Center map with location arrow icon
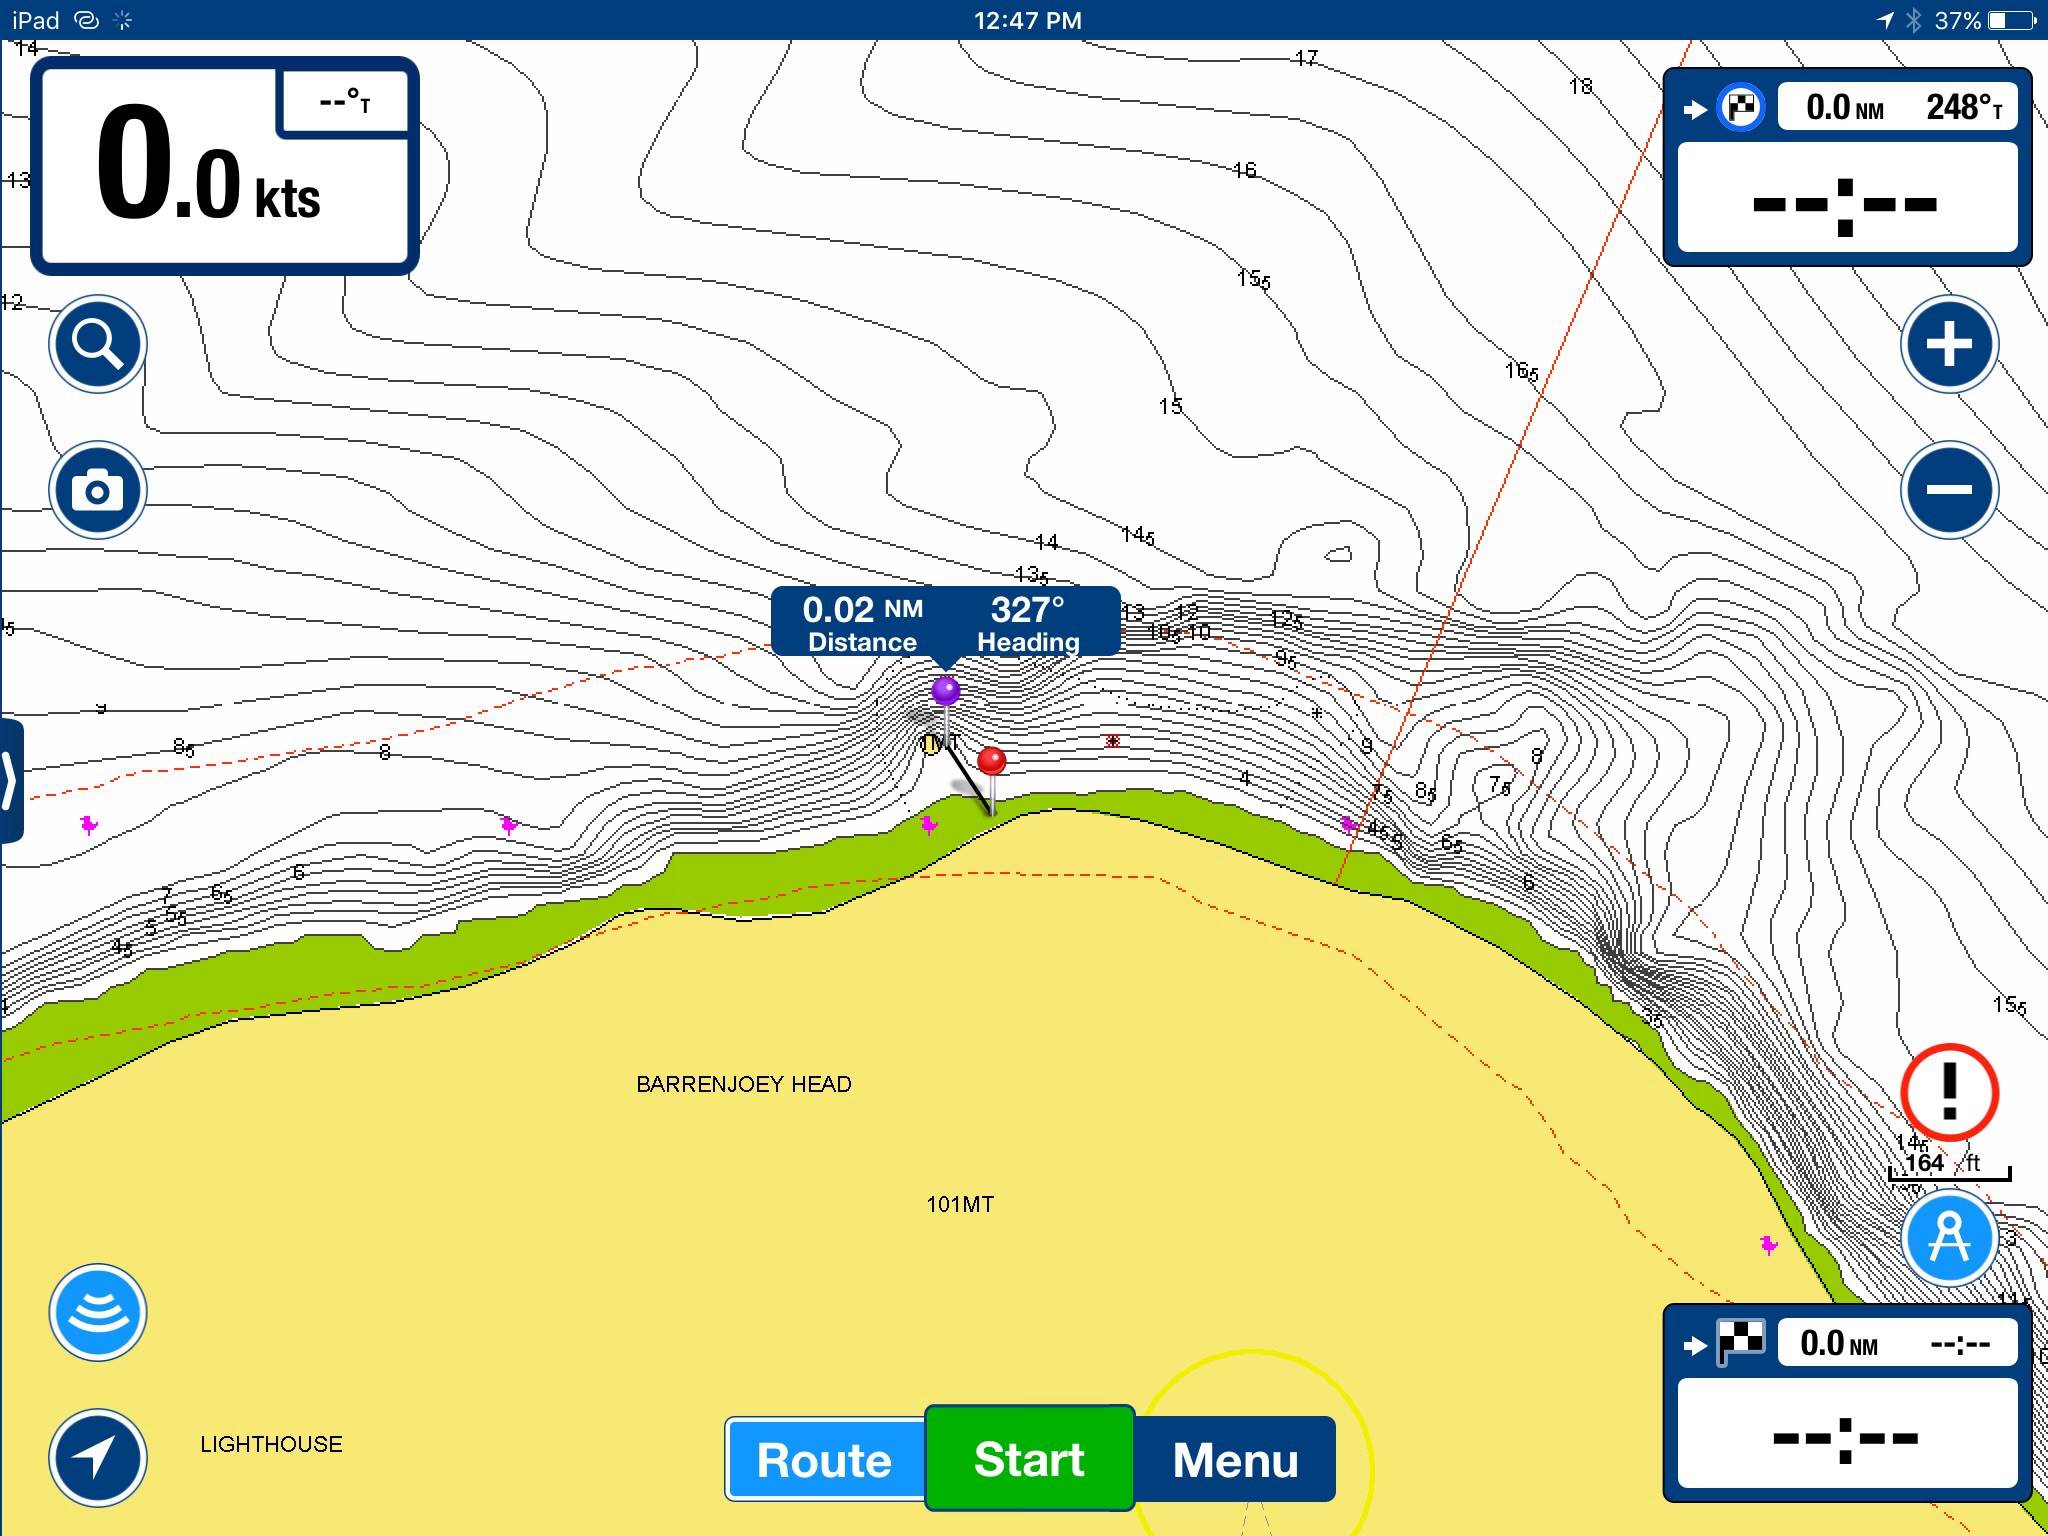Screen dimensions: 2048x1536 click(x=98, y=1458)
